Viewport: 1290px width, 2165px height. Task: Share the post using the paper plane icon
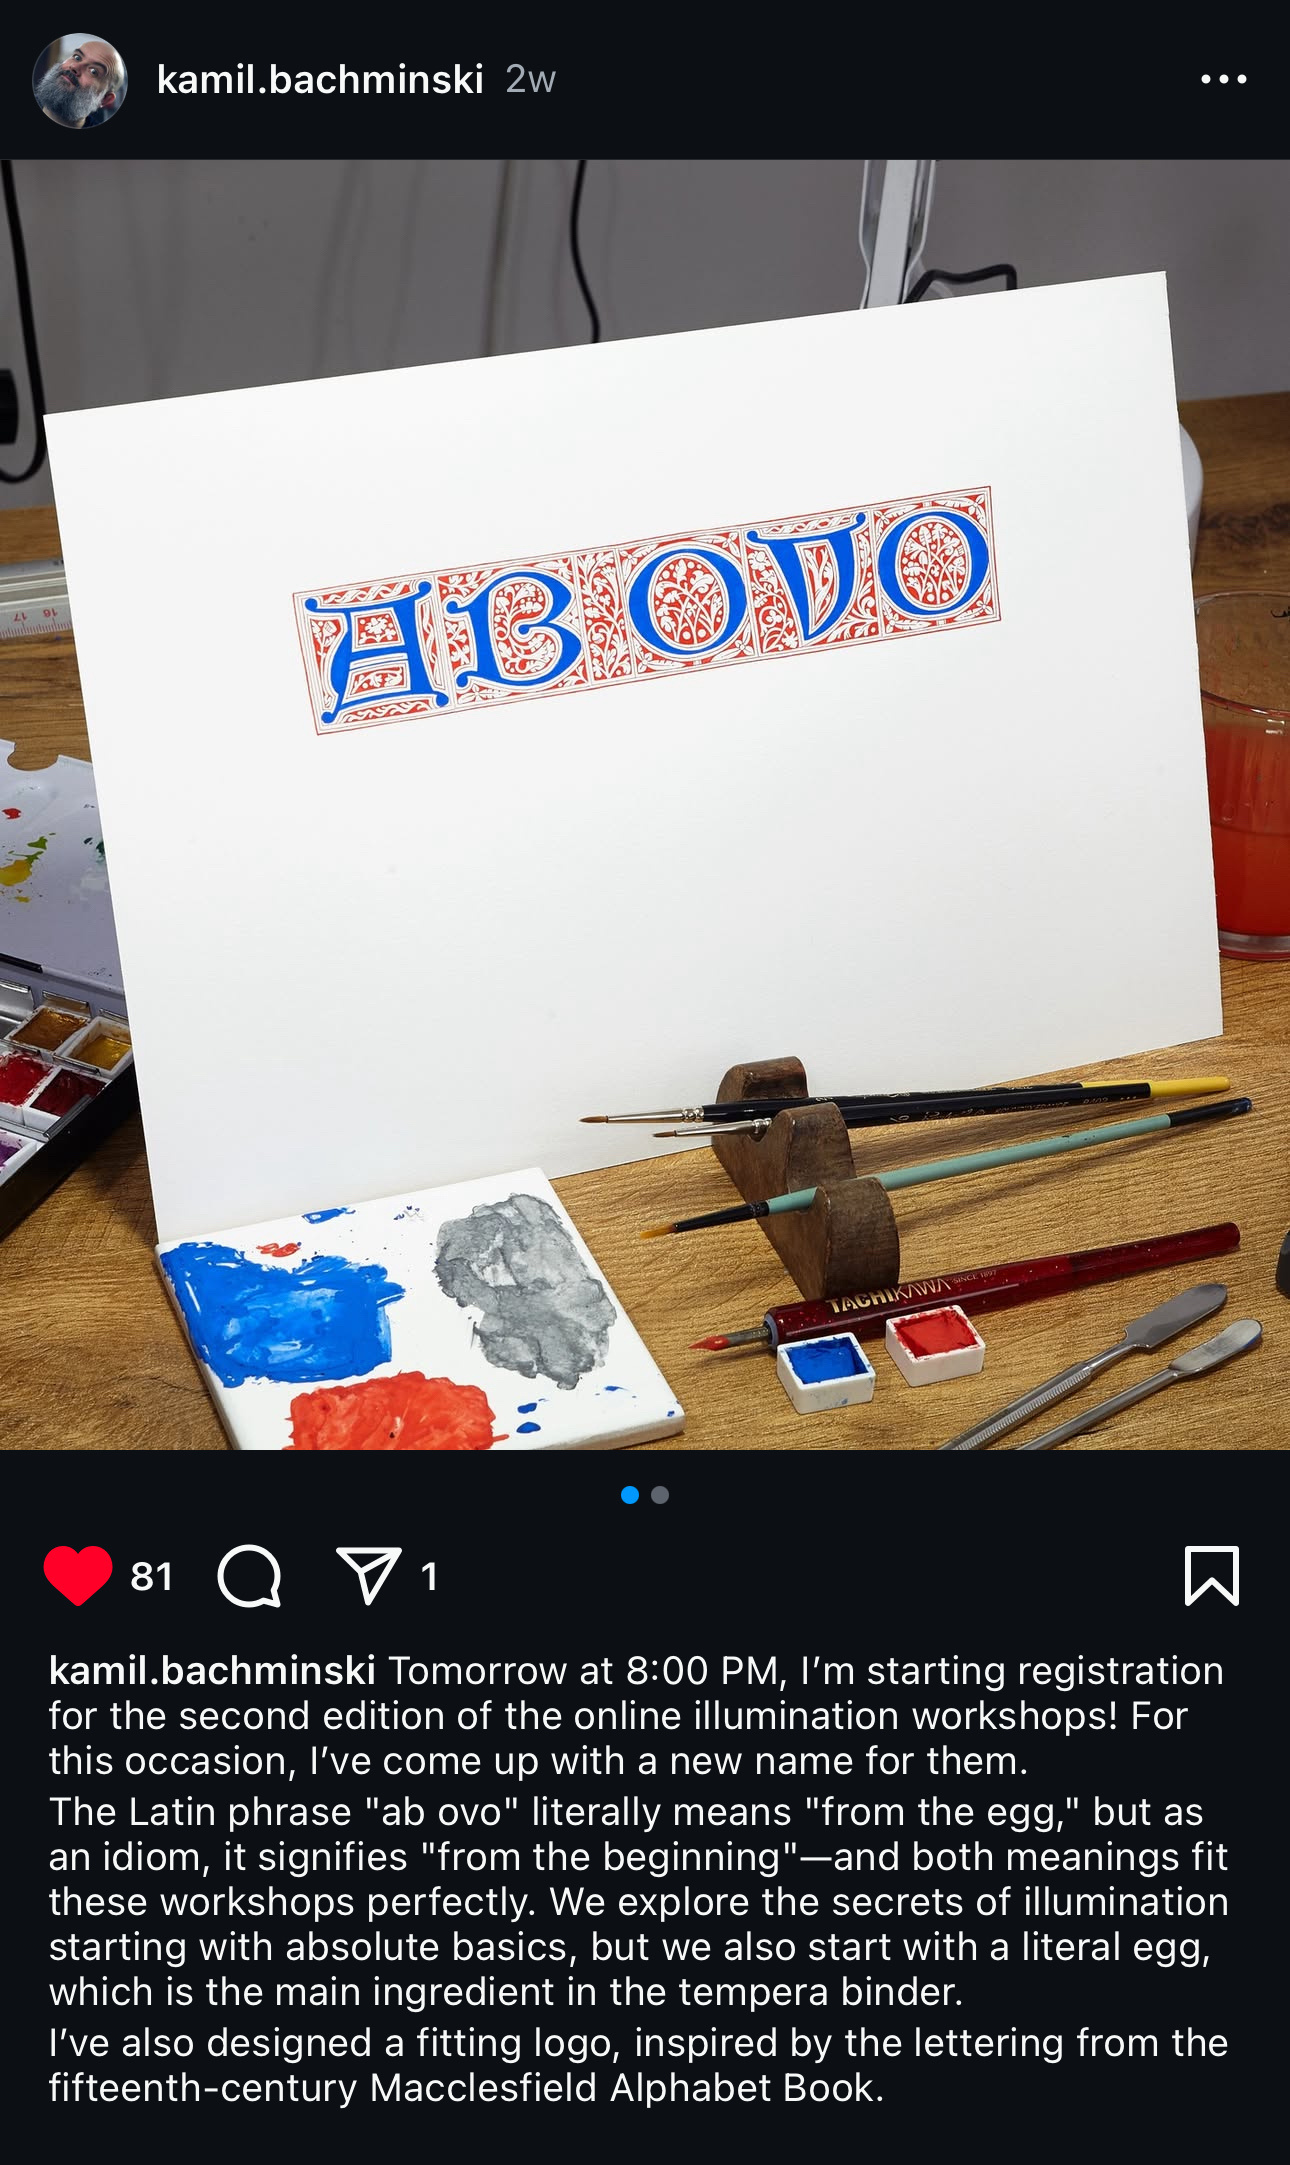click(369, 1576)
